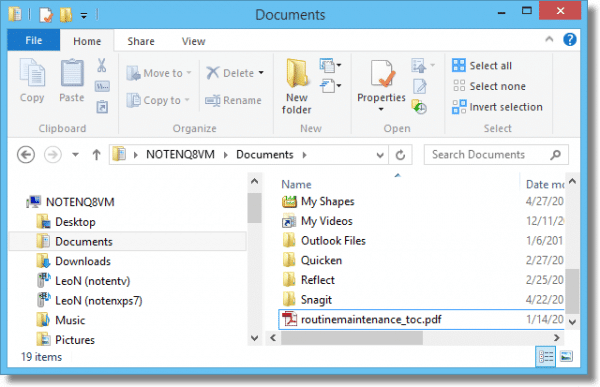Select the Outlook Files folder
The image size is (600, 387).
tap(333, 240)
